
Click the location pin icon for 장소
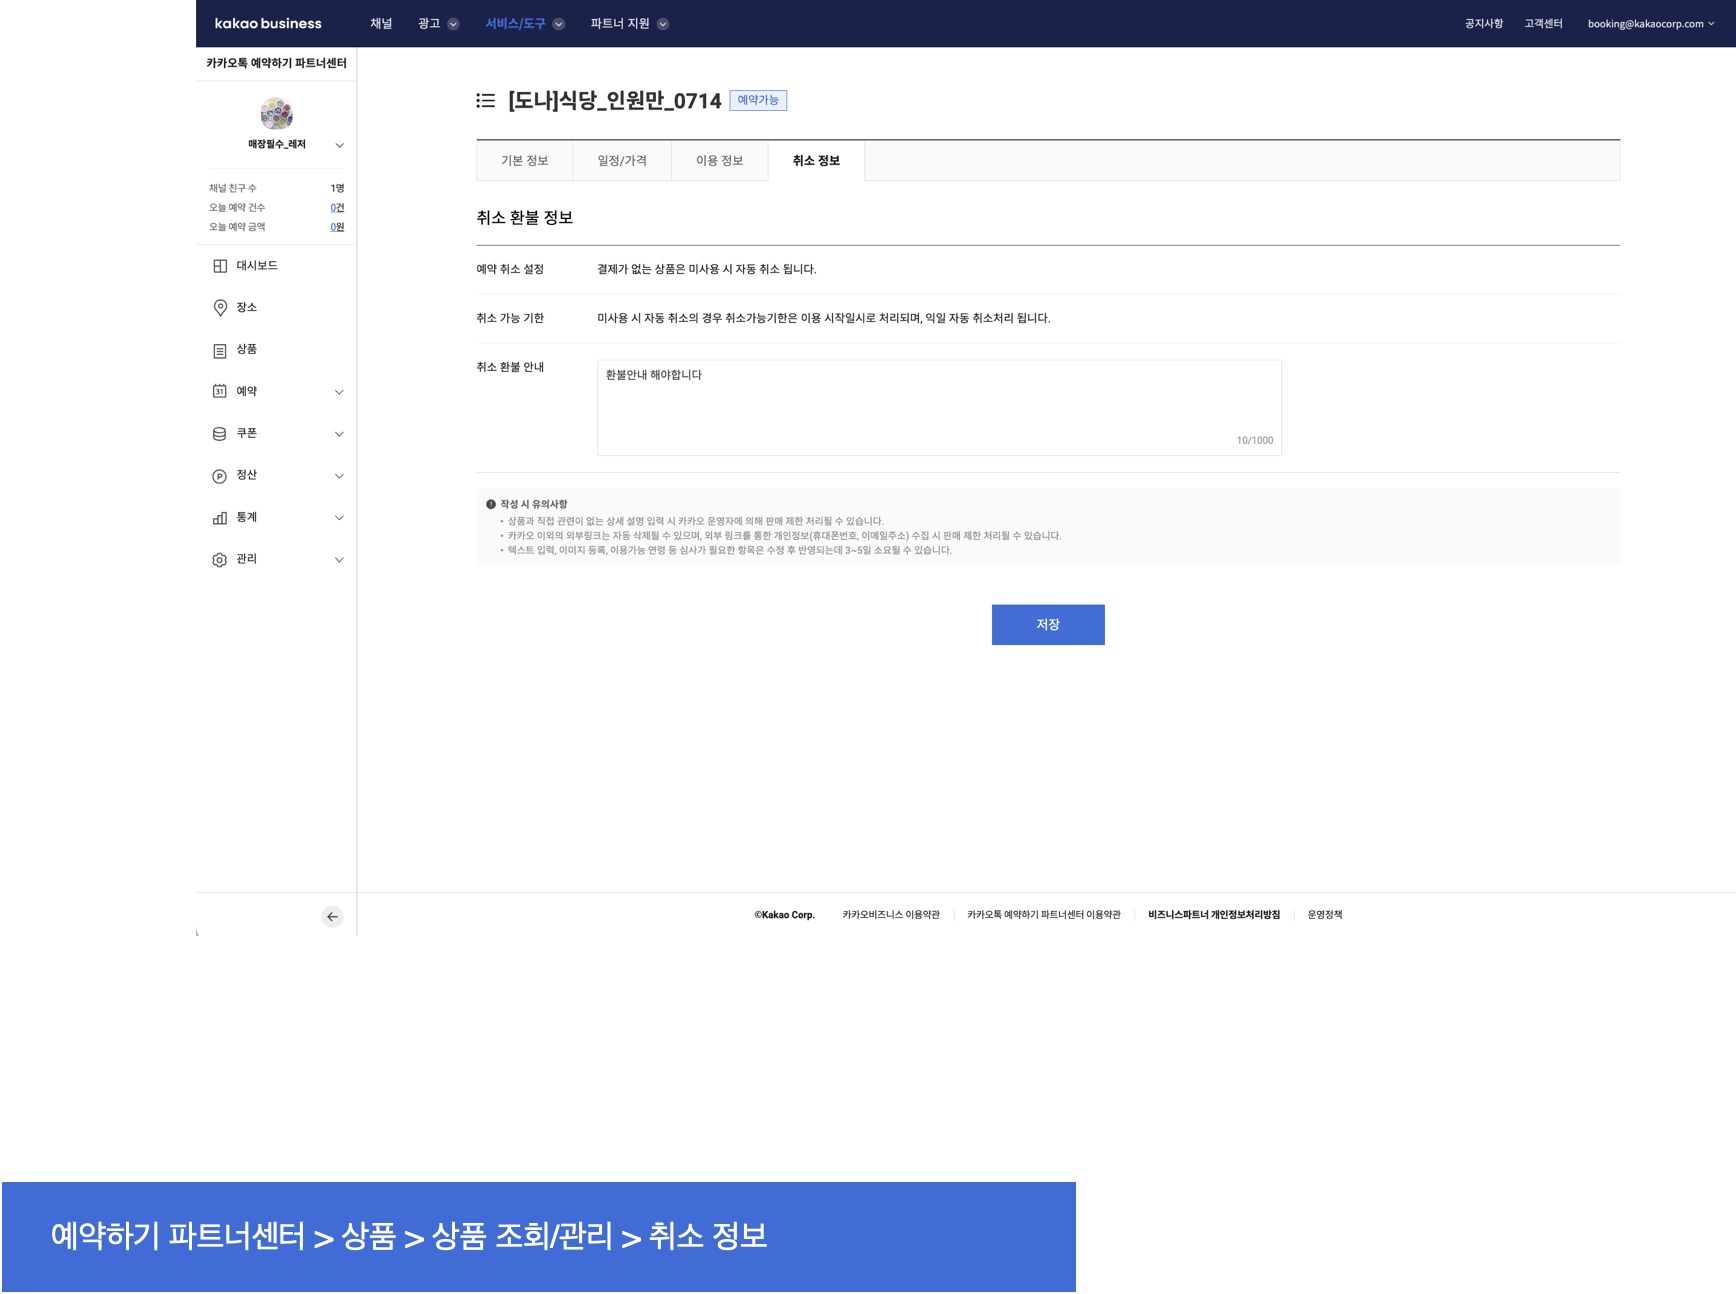220,308
